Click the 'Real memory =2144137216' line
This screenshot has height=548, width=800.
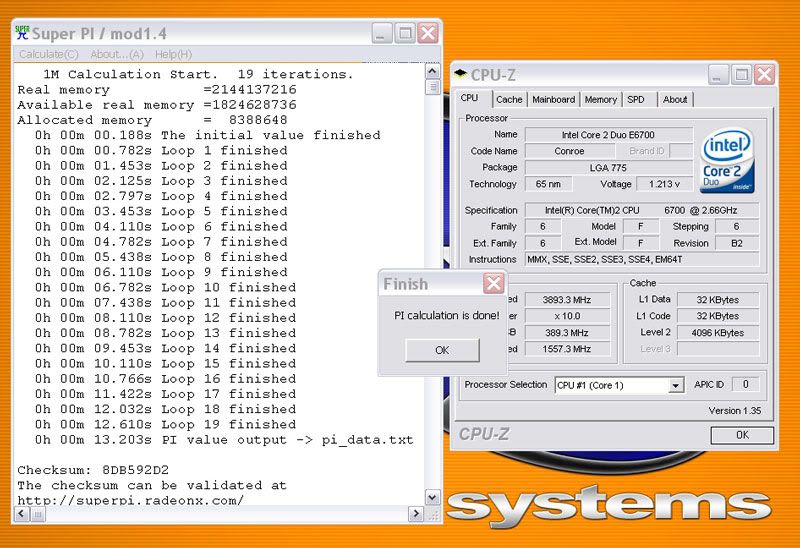(x=157, y=89)
